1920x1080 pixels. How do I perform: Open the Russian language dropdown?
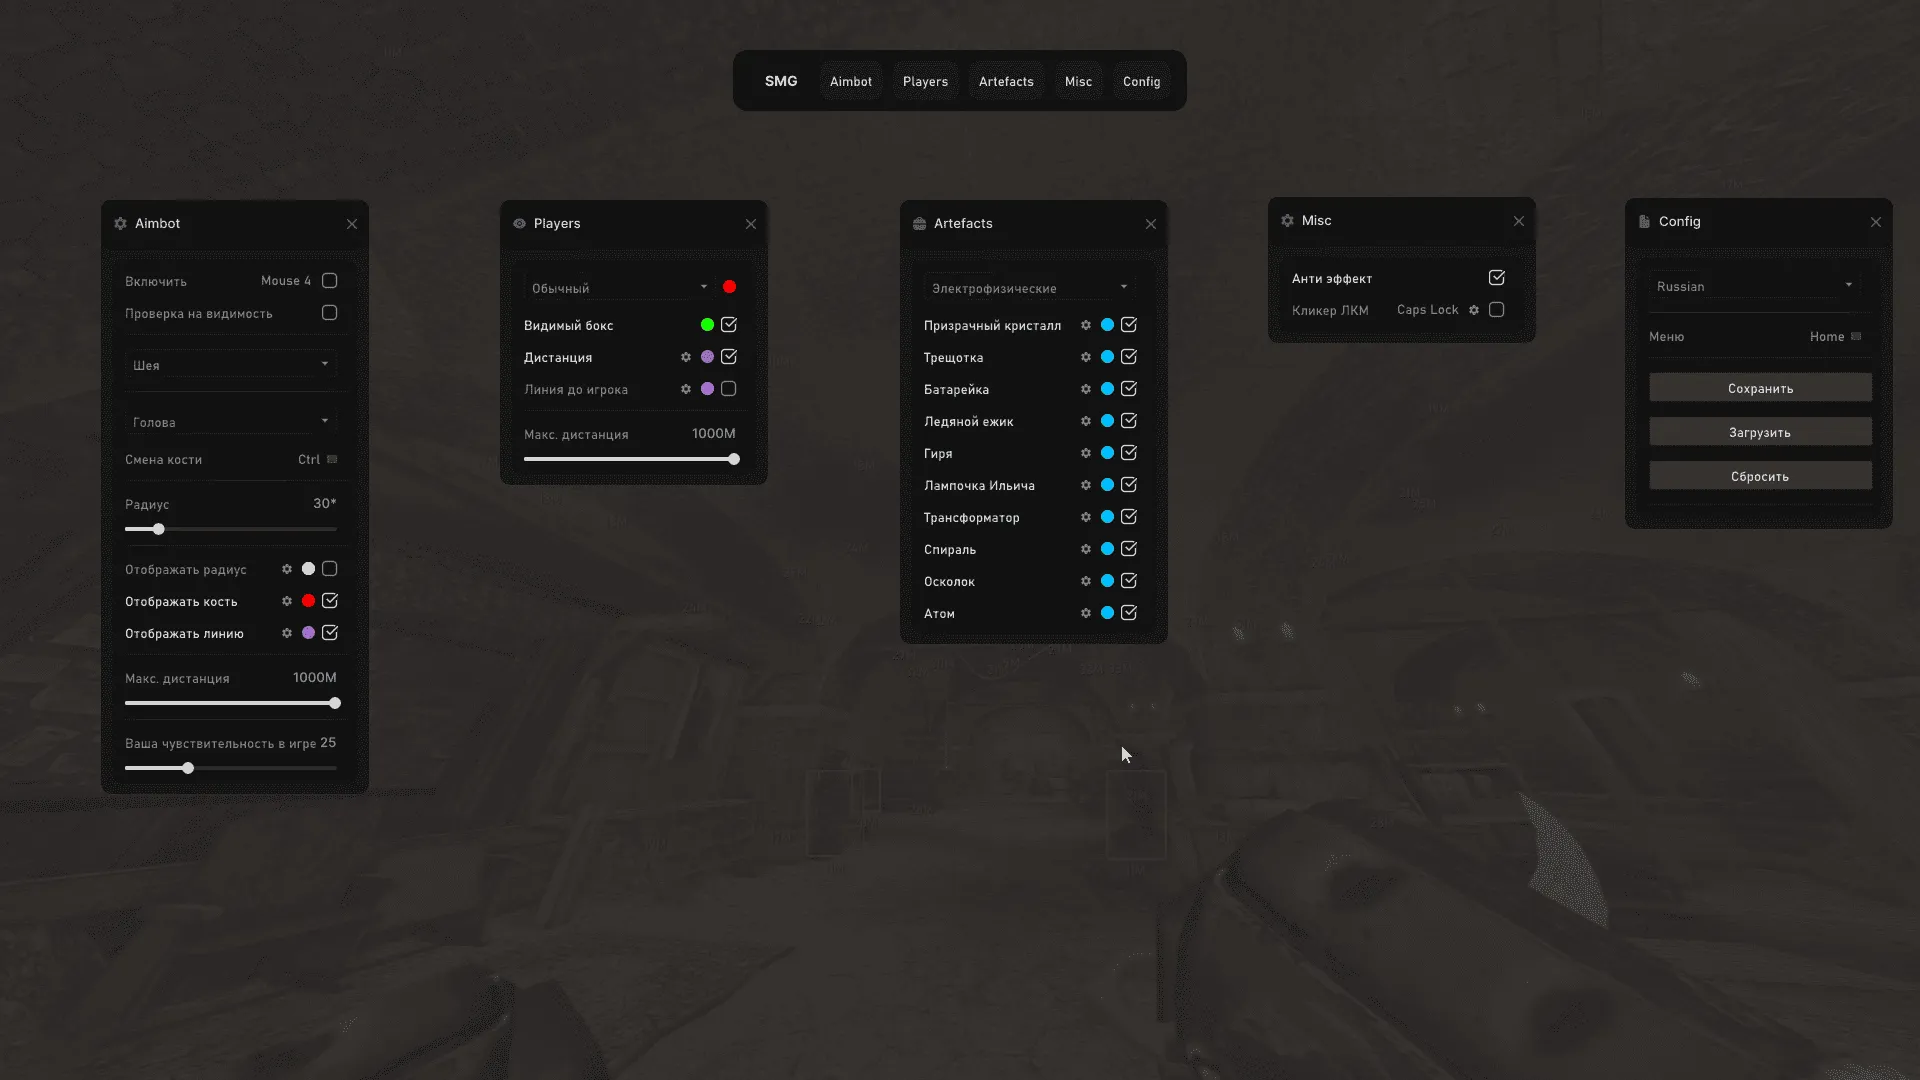pos(1755,287)
